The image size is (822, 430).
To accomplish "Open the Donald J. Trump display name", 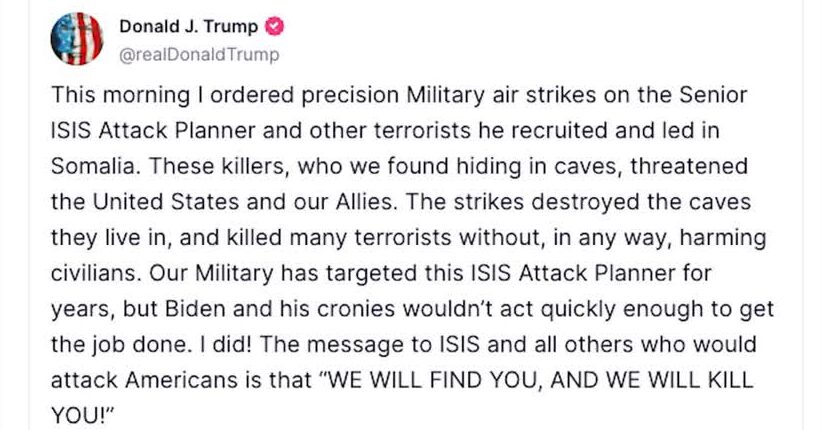I will click(189, 26).
